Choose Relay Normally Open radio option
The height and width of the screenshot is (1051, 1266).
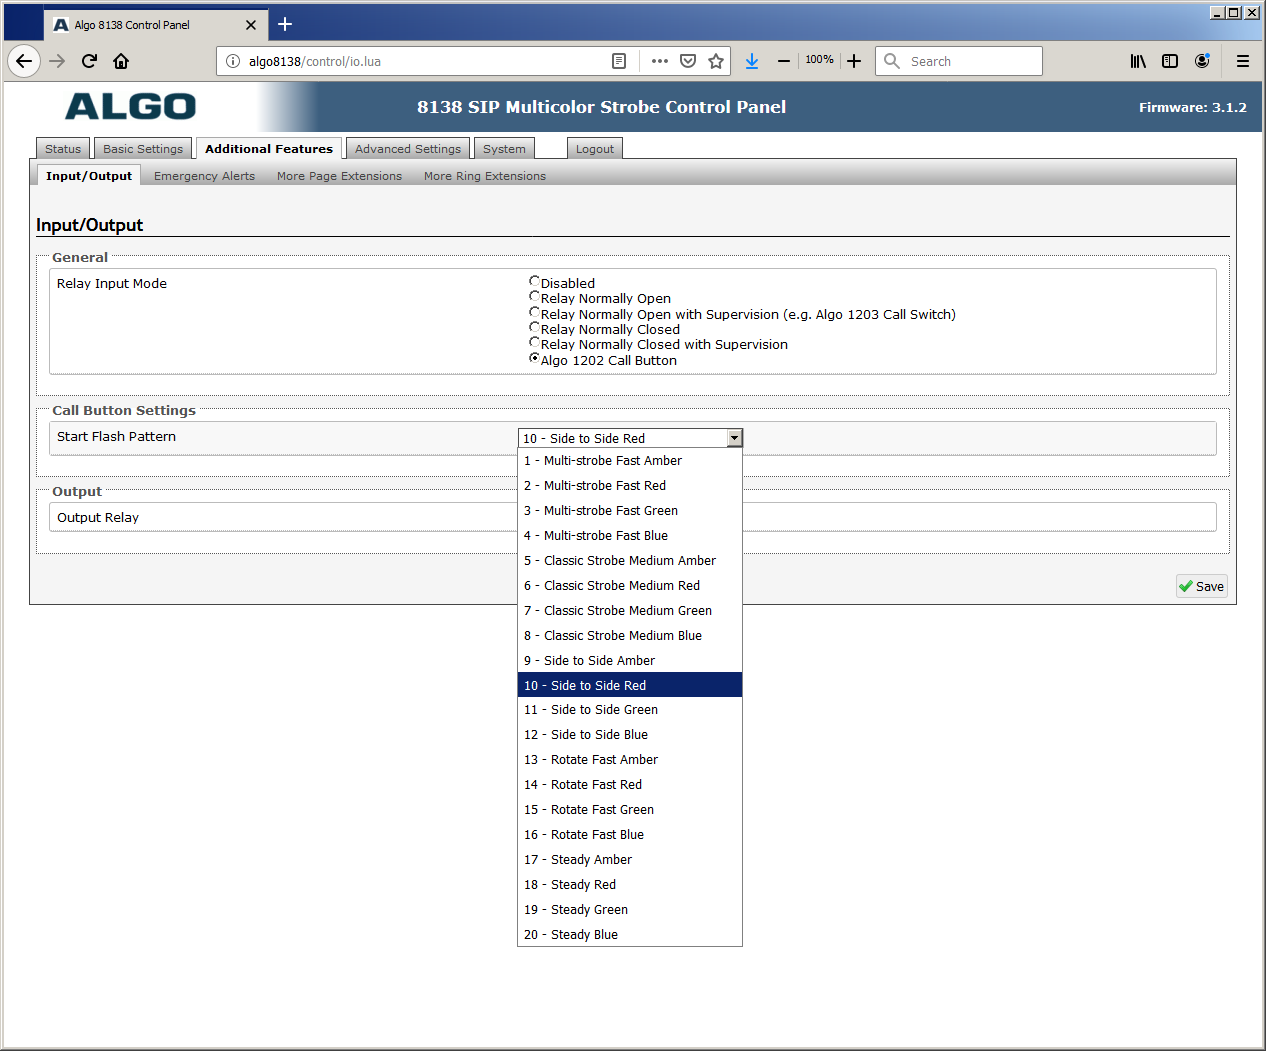535,297
